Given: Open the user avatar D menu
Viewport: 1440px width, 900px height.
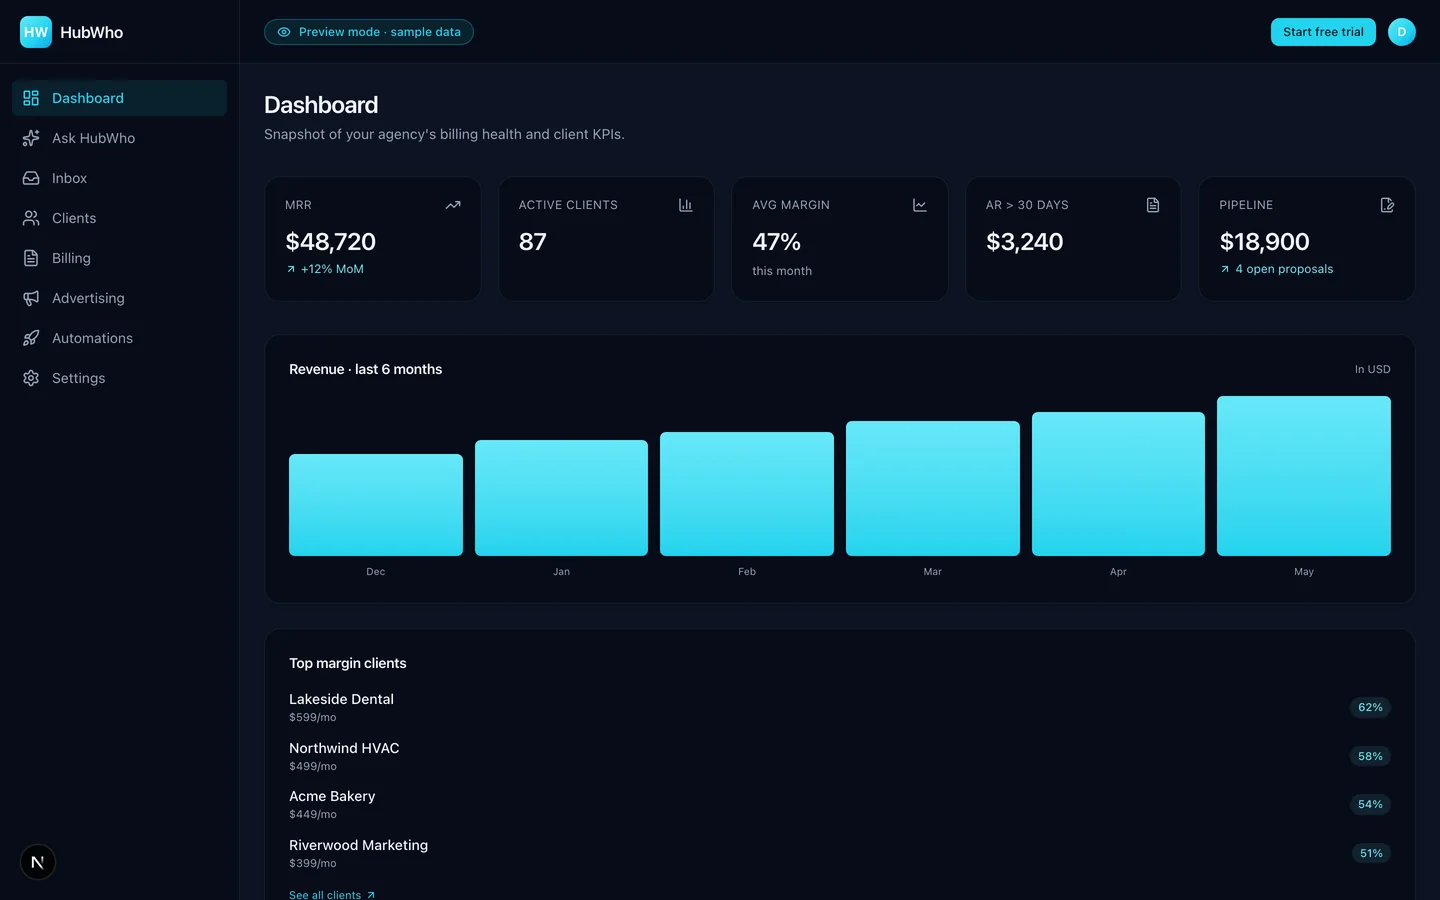Looking at the screenshot, I should 1402,32.
